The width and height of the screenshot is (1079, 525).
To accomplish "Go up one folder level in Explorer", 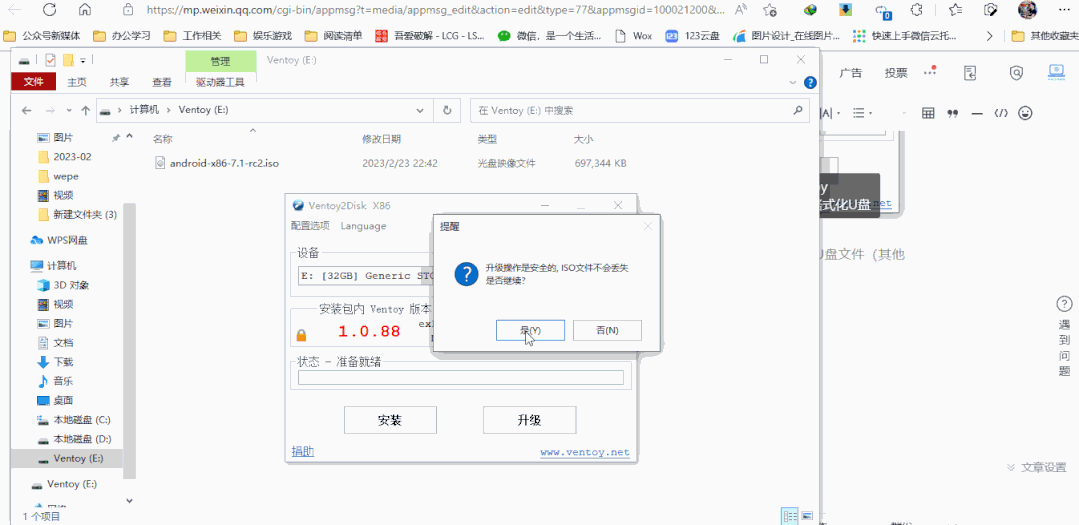I will [x=85, y=110].
